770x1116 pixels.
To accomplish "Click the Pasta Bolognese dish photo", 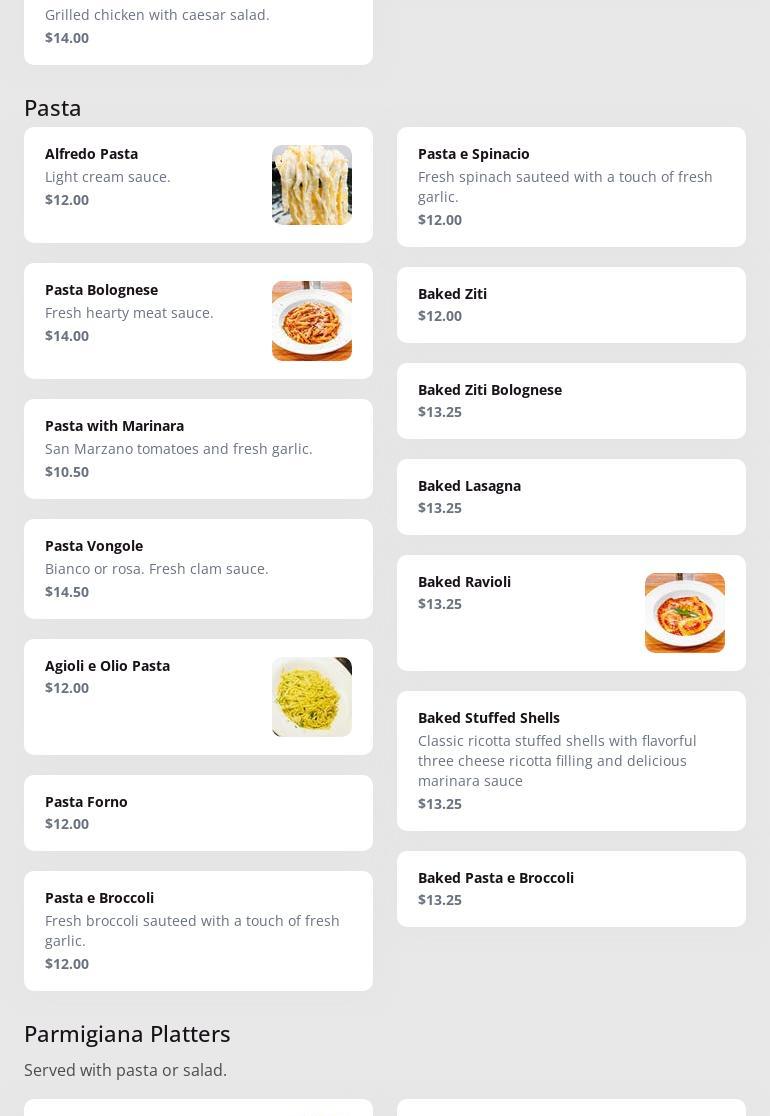I will coord(311,321).
